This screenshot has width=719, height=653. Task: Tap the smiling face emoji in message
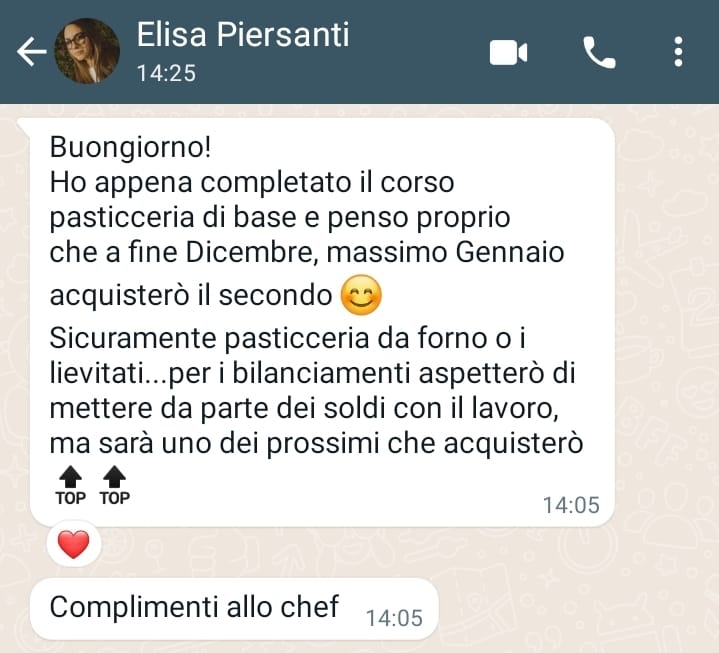pyautogui.click(x=361, y=295)
